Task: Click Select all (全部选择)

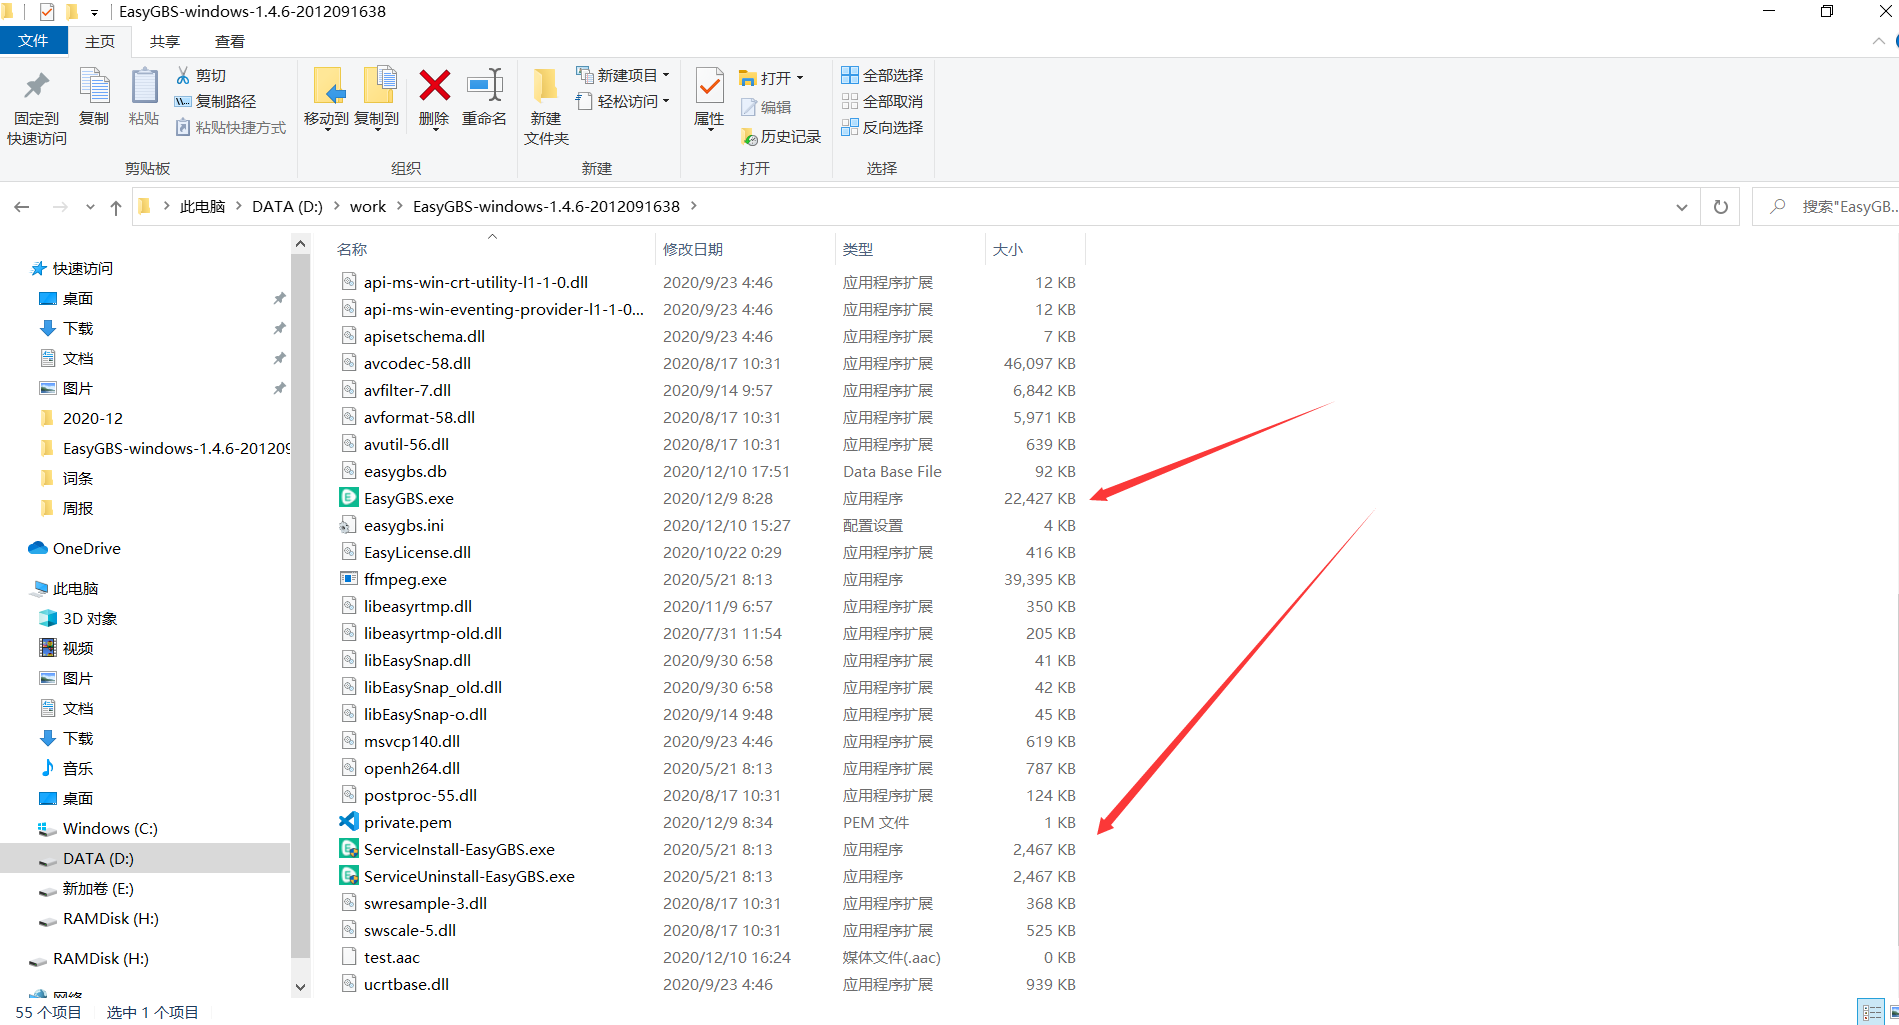Action: pyautogui.click(x=882, y=75)
